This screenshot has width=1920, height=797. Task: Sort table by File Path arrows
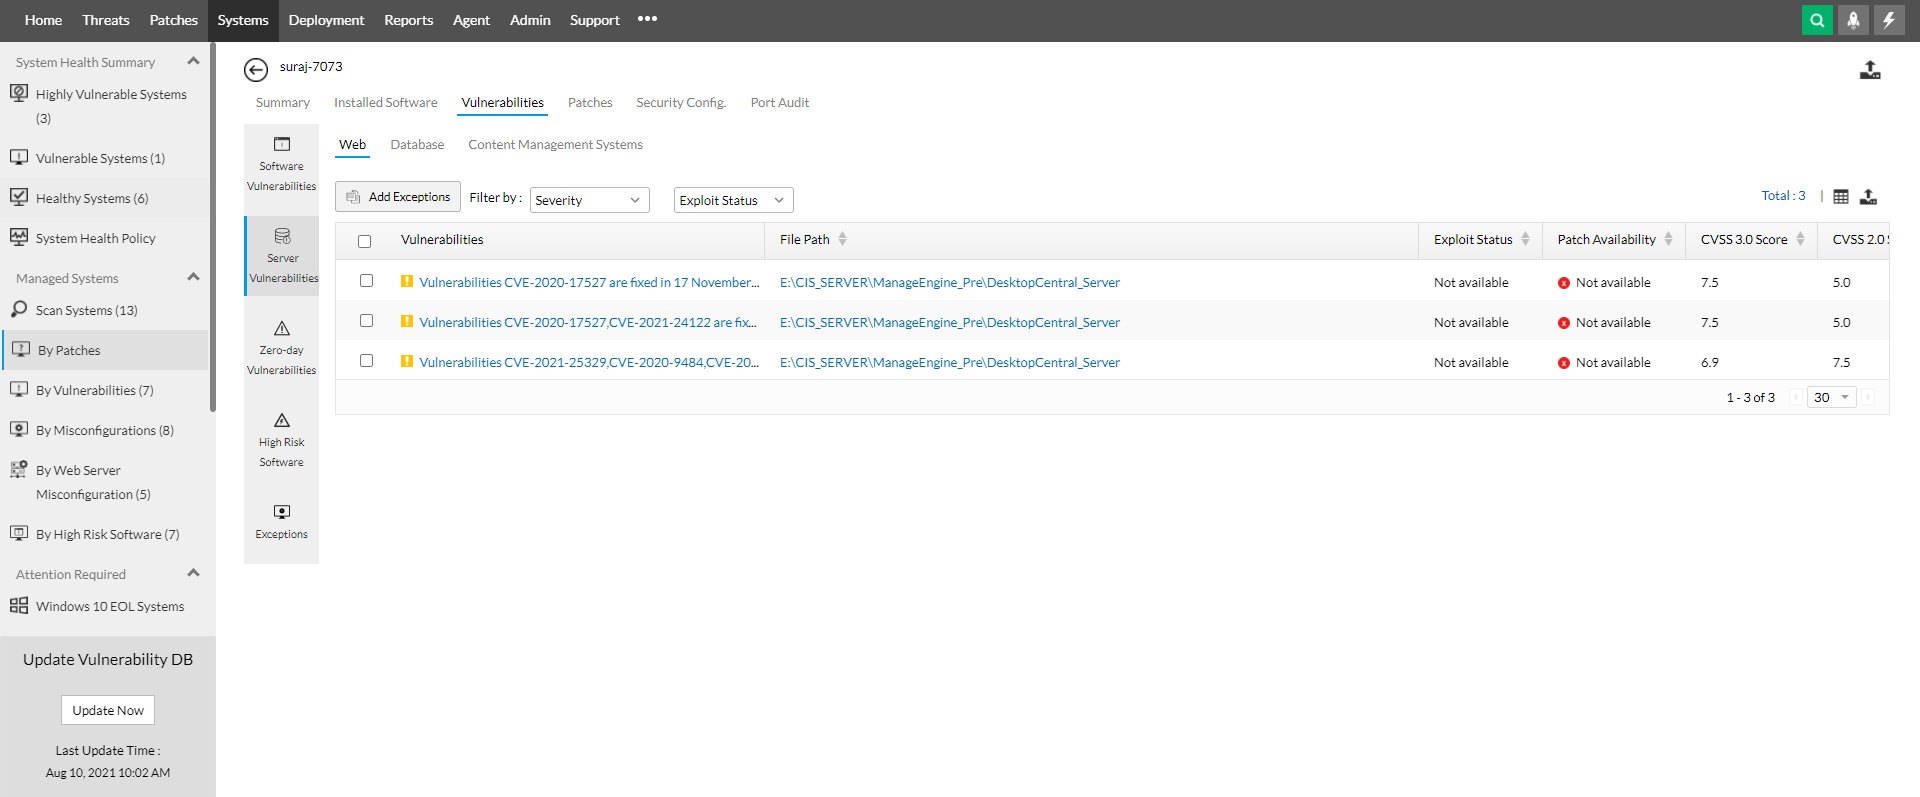click(x=842, y=239)
